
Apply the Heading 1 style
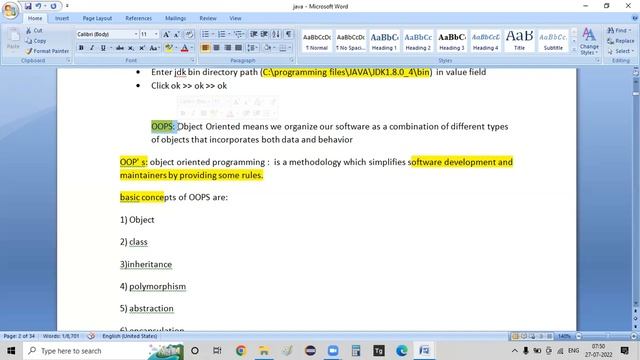[384, 41]
